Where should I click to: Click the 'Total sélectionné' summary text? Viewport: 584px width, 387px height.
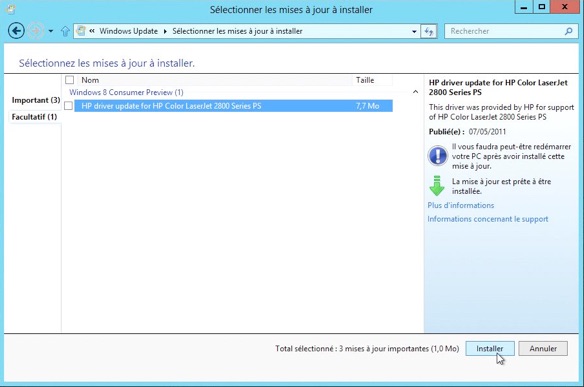point(367,349)
